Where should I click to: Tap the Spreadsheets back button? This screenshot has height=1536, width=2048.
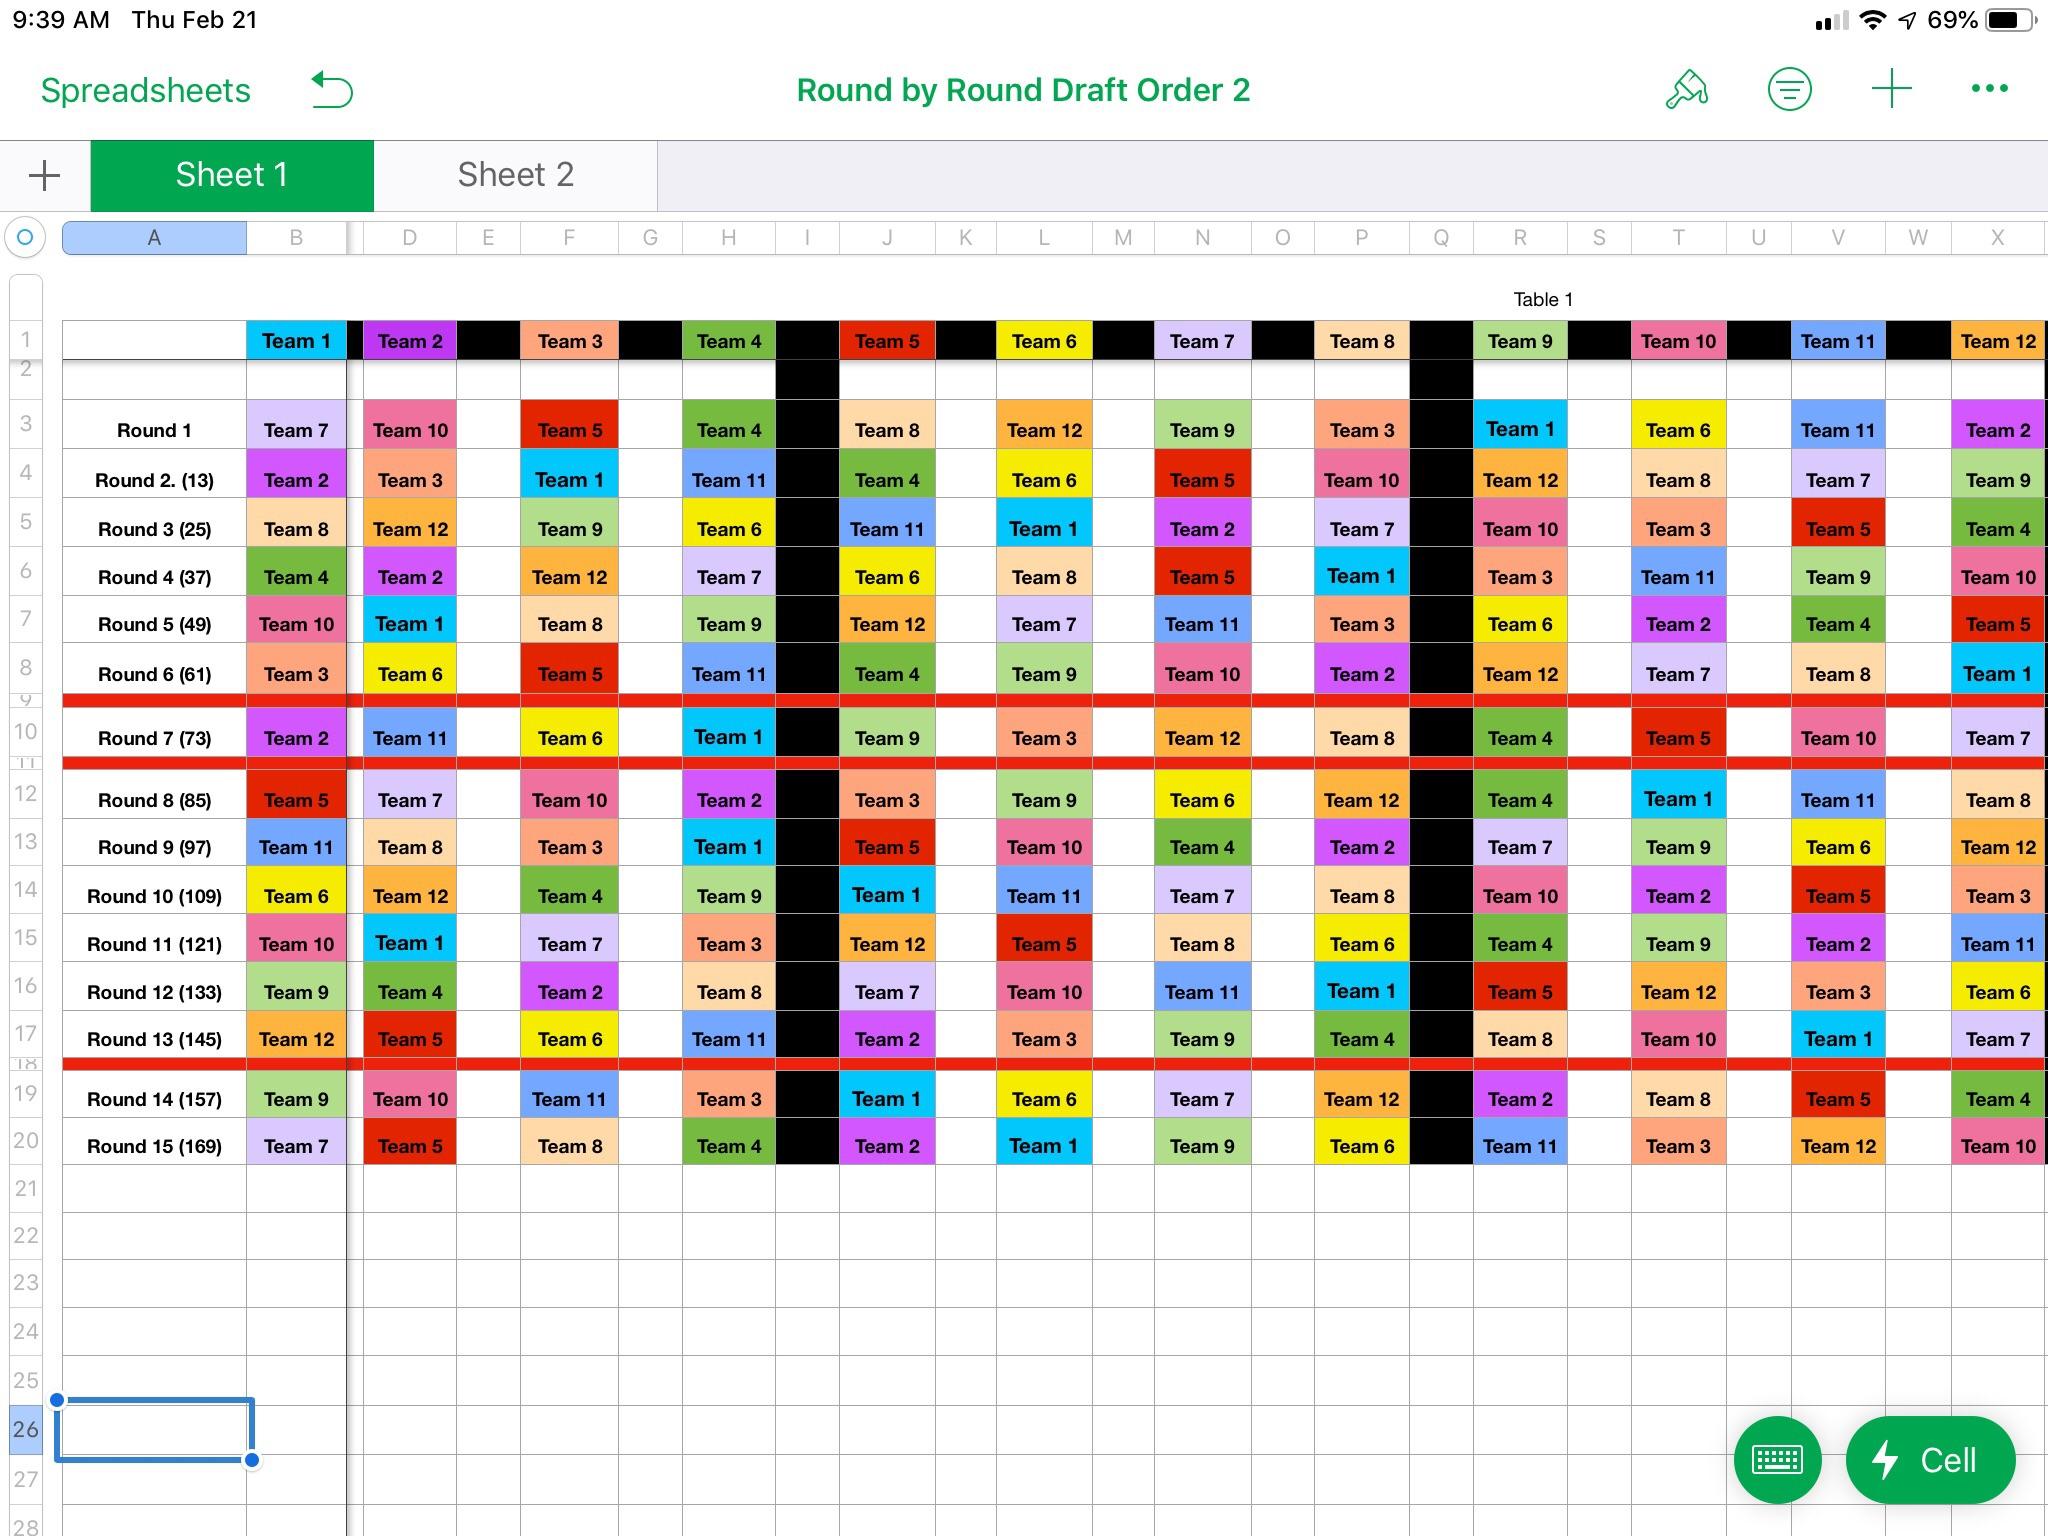tap(144, 89)
